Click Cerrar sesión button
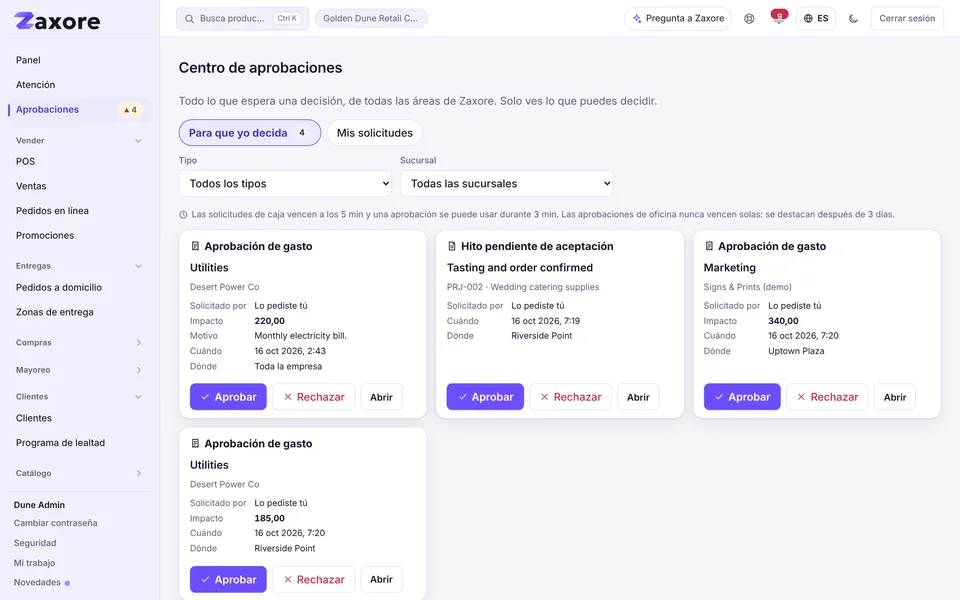The image size is (960, 600). [x=907, y=18]
